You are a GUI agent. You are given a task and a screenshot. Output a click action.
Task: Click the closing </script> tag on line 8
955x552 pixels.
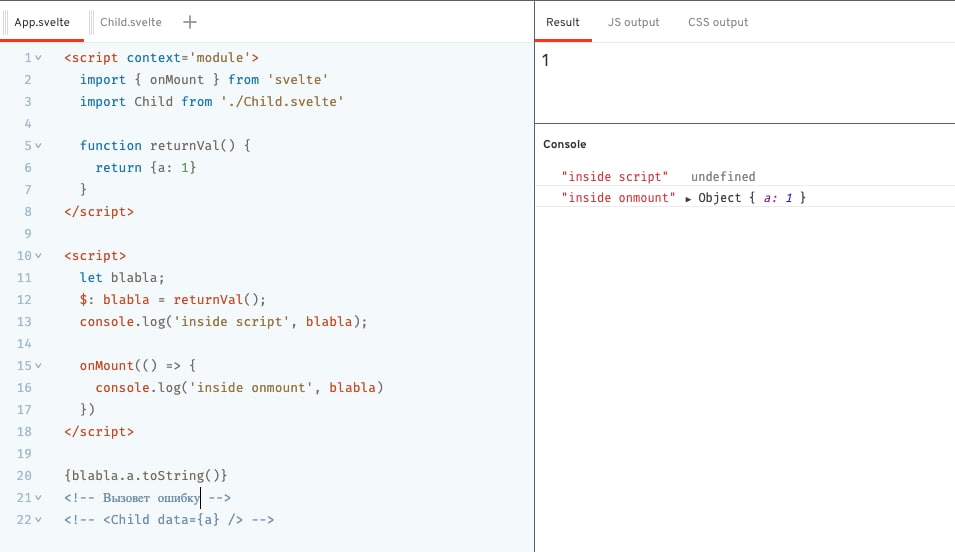coord(99,212)
